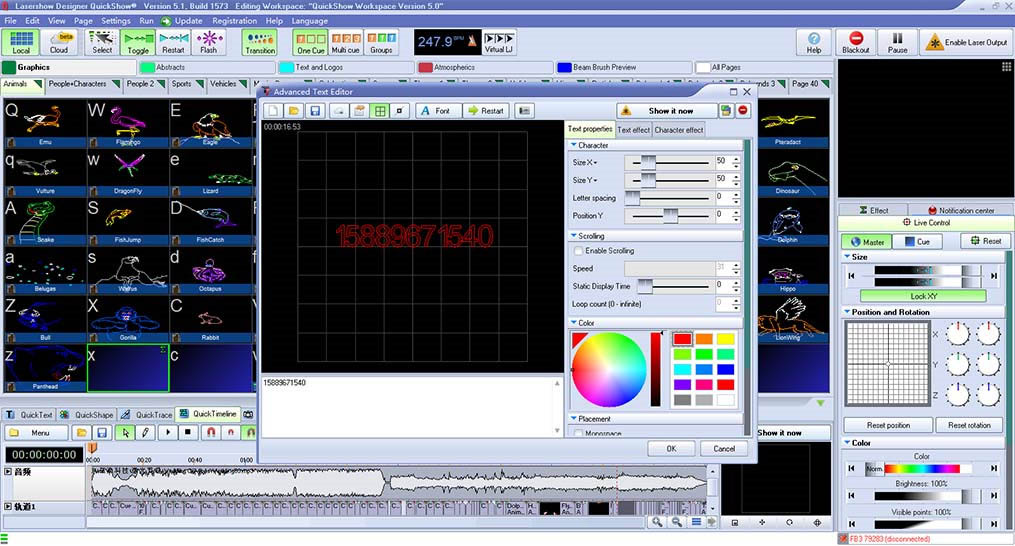Collapse the Scrolling section
The height and width of the screenshot is (546, 1015).
tap(574, 236)
